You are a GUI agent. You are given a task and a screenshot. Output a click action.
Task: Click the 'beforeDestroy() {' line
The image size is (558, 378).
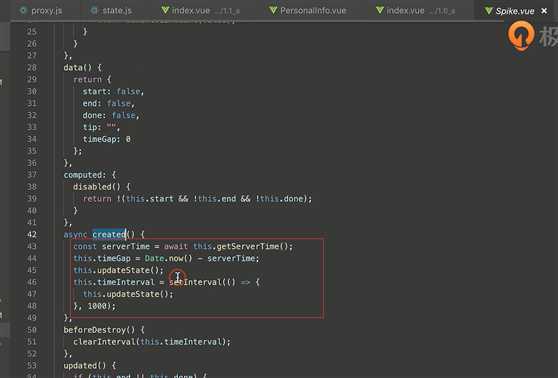click(104, 330)
